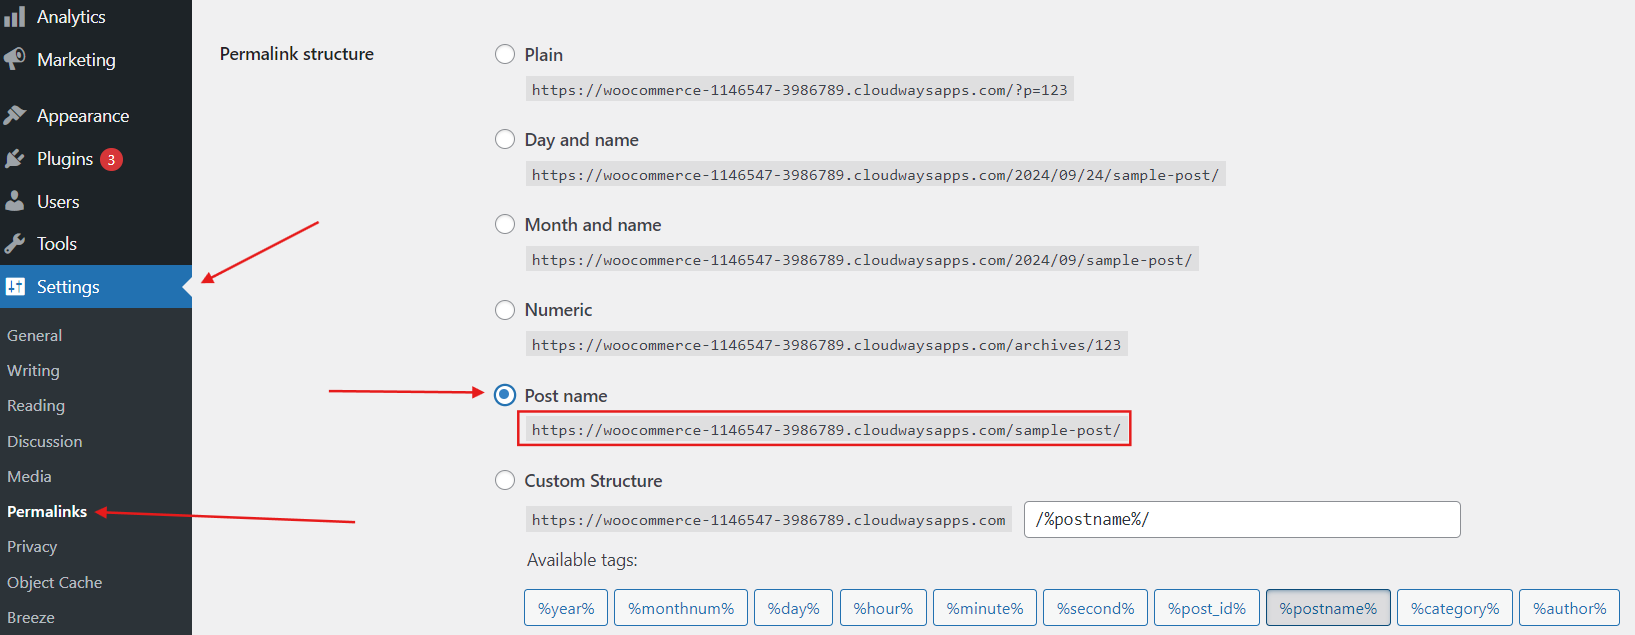This screenshot has height=635, width=1635.
Task: Add the %minute% tag
Action: point(985,608)
